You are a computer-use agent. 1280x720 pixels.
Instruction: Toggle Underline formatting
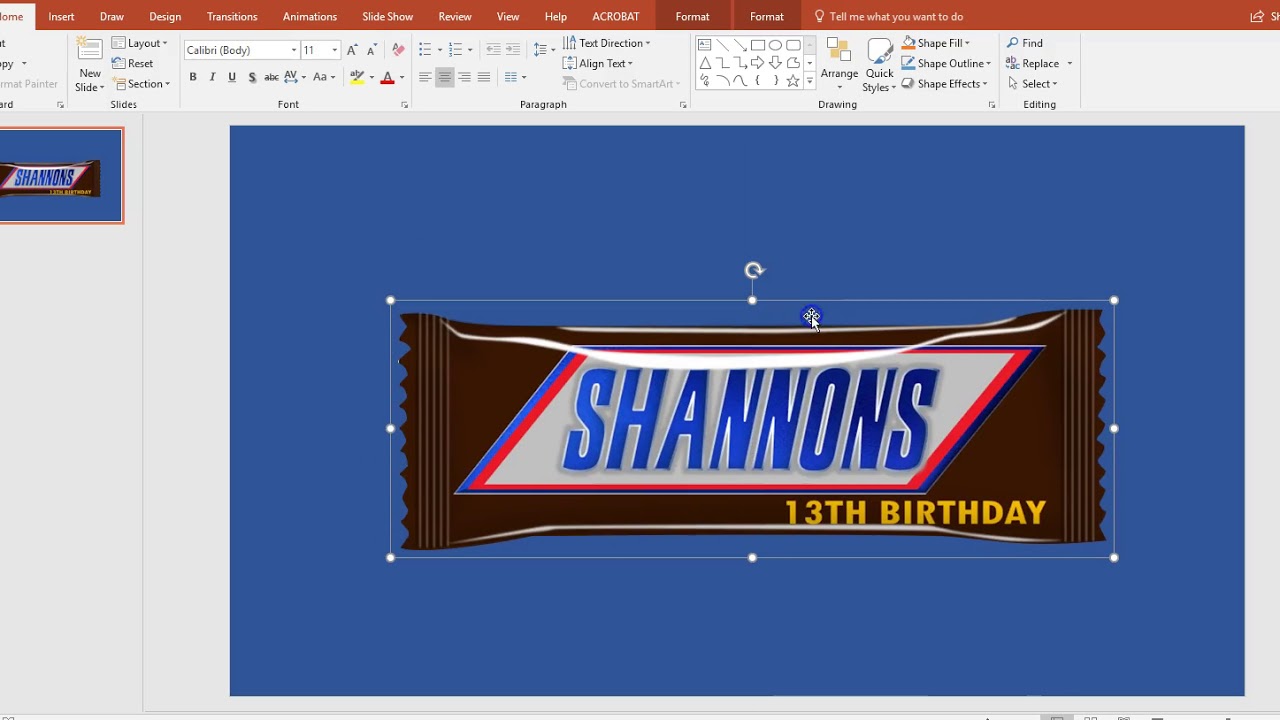232,77
